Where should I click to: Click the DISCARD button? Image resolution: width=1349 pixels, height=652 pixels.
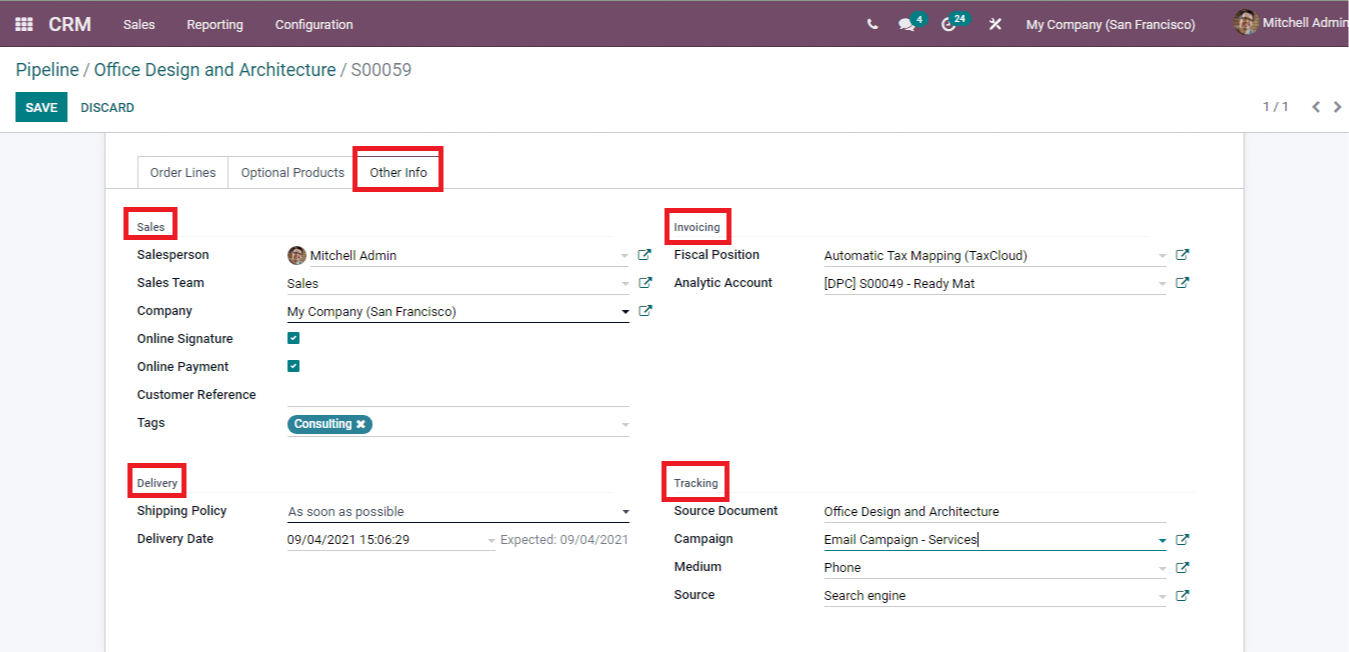pos(107,107)
